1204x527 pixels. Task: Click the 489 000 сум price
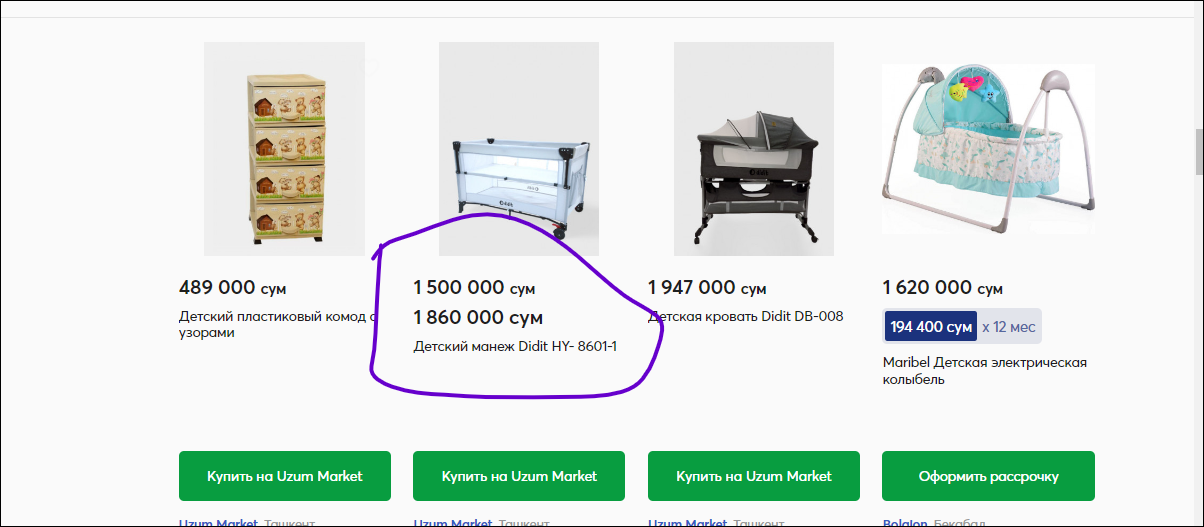232,288
